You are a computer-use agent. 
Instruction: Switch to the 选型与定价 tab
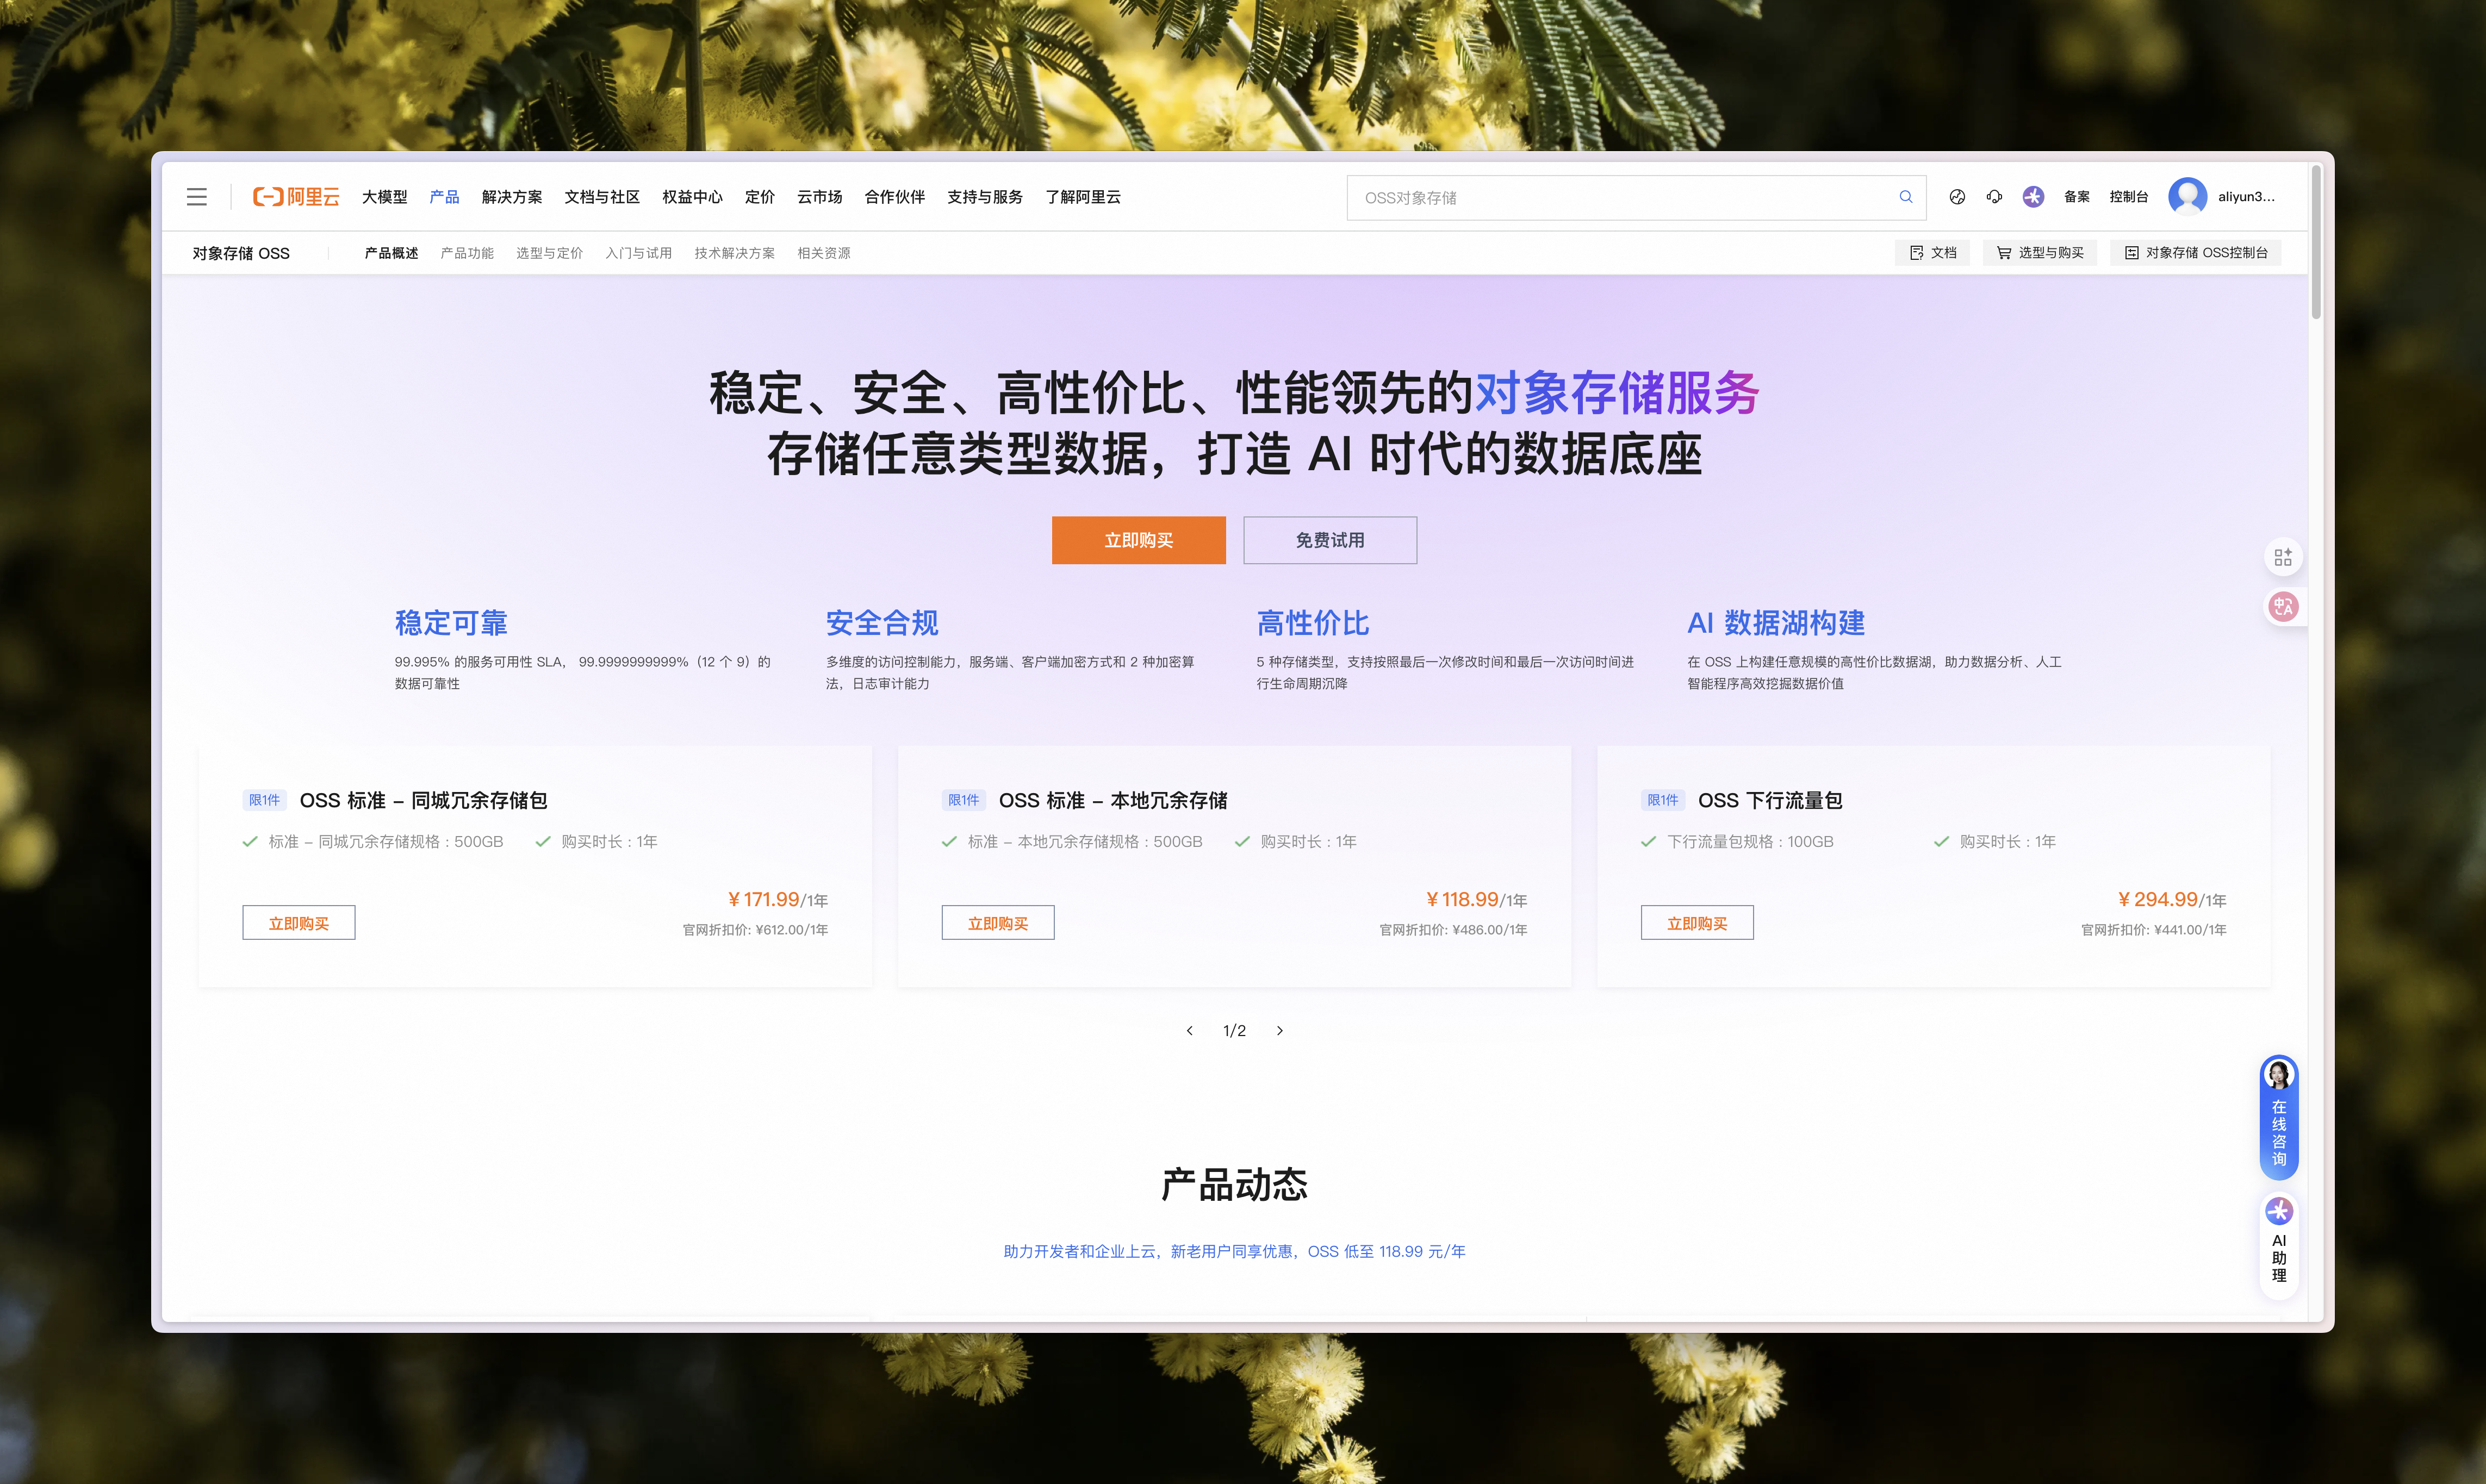pyautogui.click(x=549, y=252)
